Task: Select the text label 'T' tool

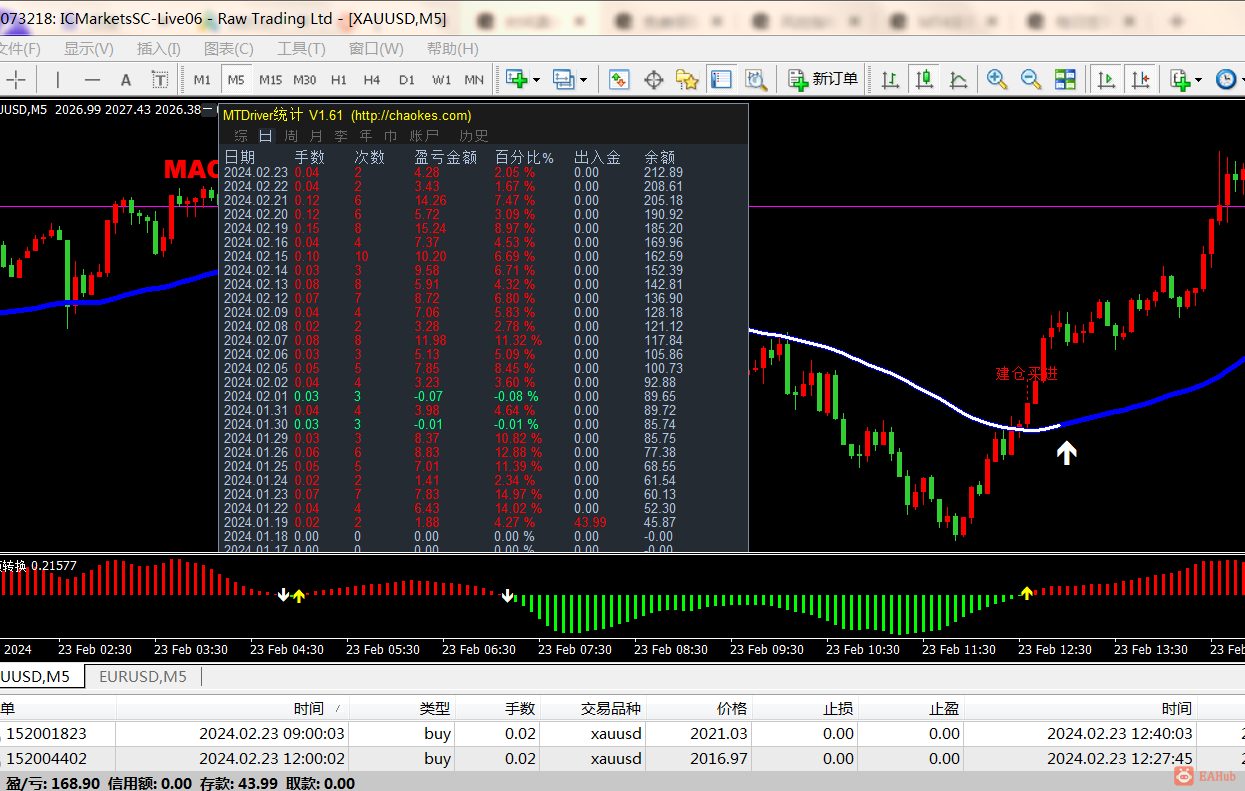Action: [x=159, y=80]
